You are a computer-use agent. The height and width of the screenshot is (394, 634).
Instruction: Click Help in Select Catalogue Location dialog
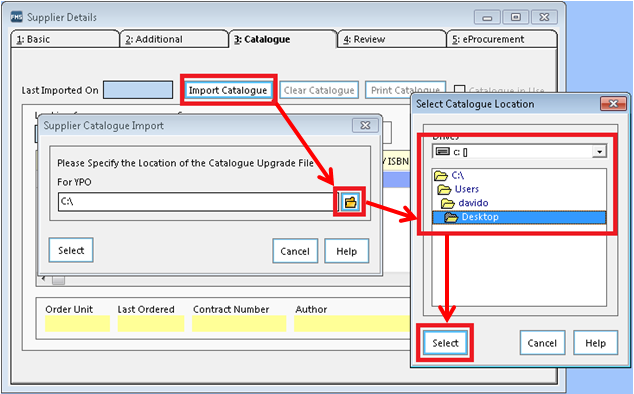596,343
